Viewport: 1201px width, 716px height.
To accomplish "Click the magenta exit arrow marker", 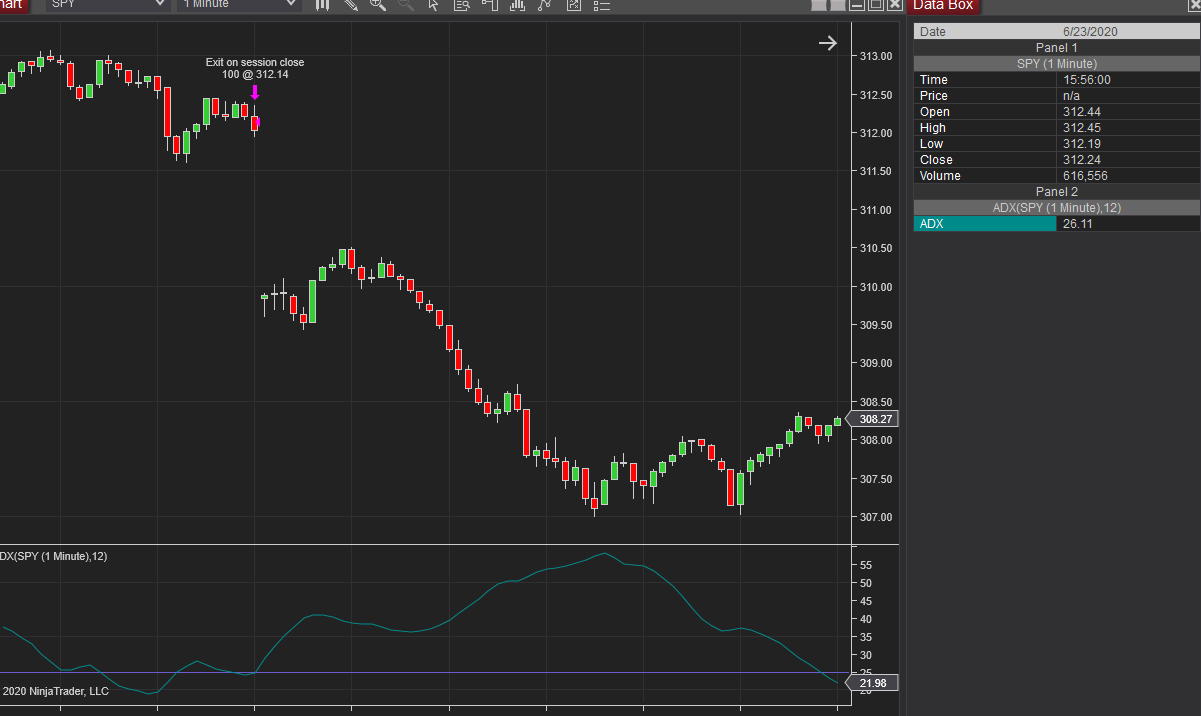I will [x=255, y=92].
